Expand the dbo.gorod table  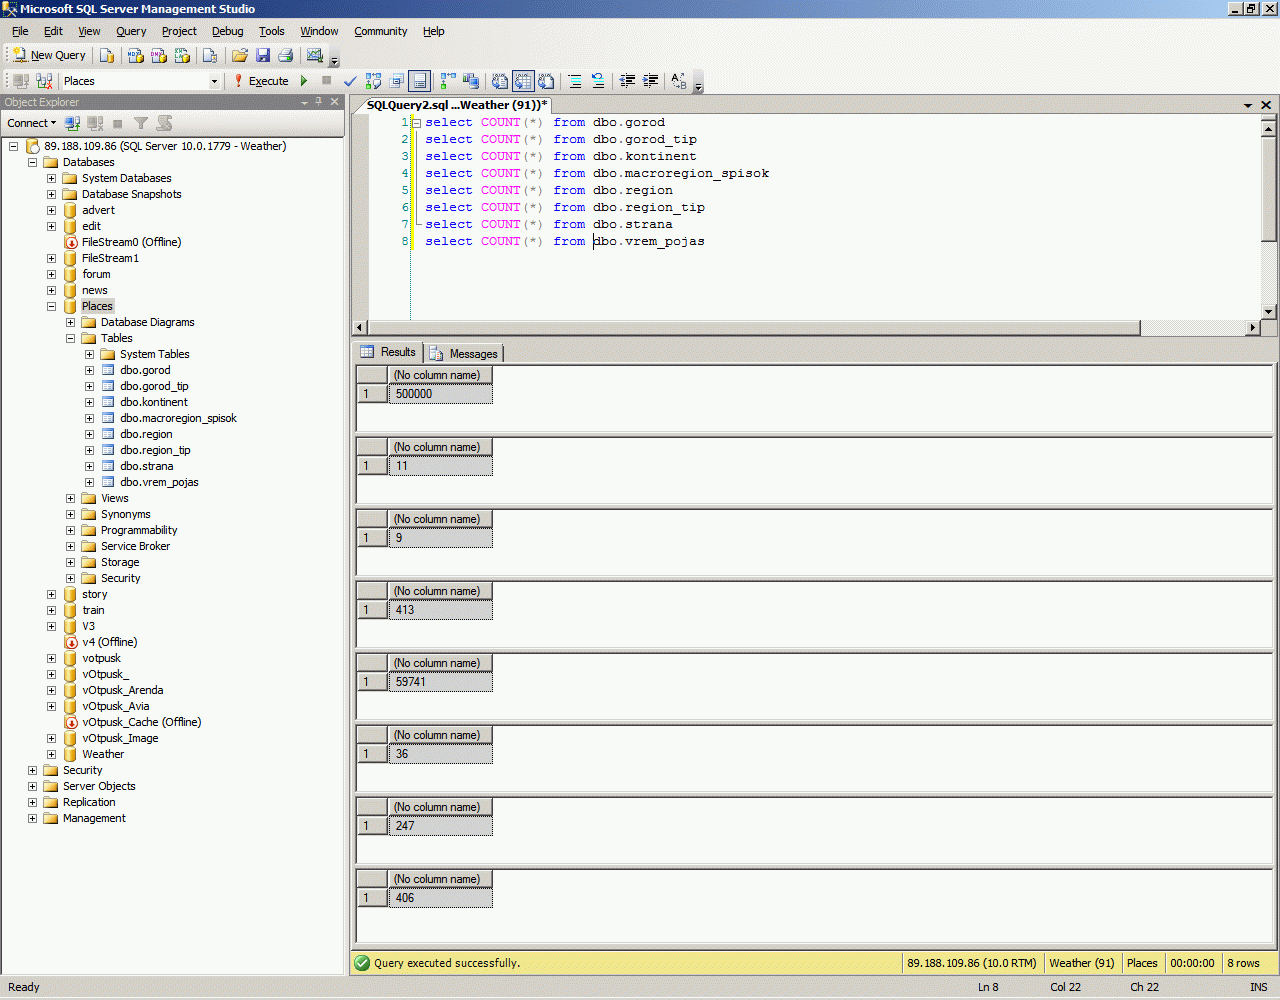point(89,370)
